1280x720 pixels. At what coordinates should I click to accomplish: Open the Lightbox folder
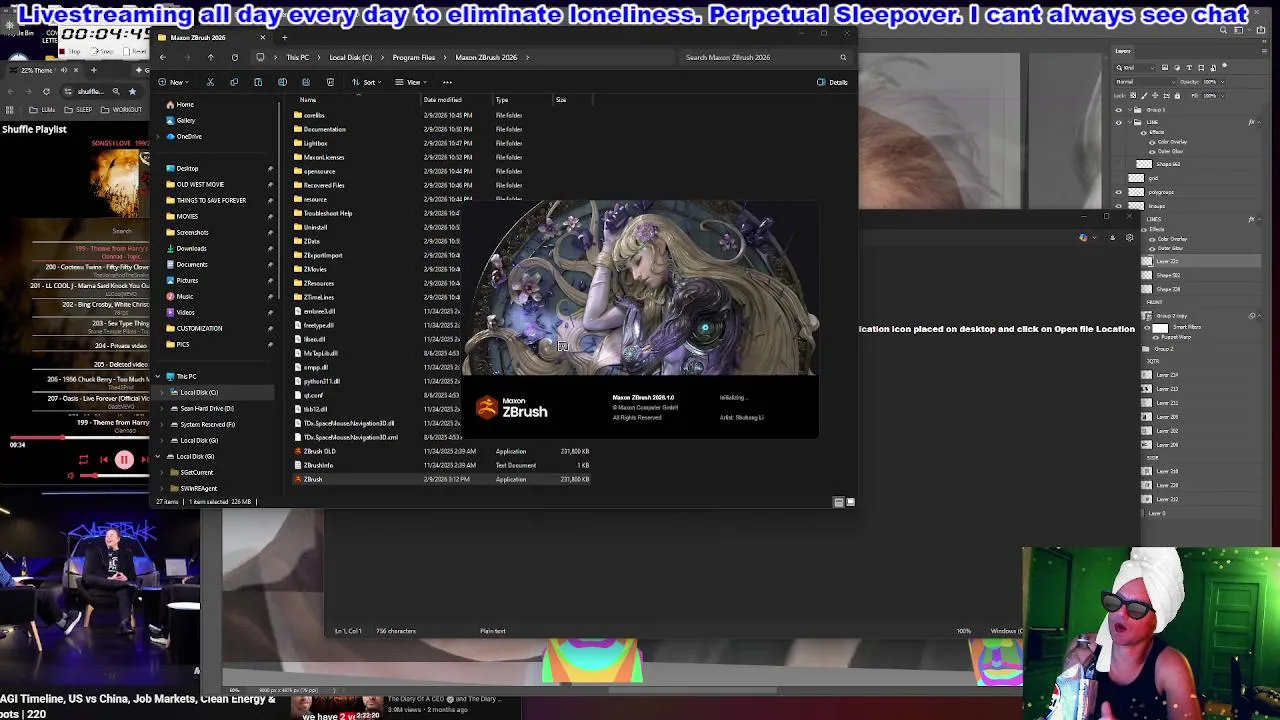[315, 143]
